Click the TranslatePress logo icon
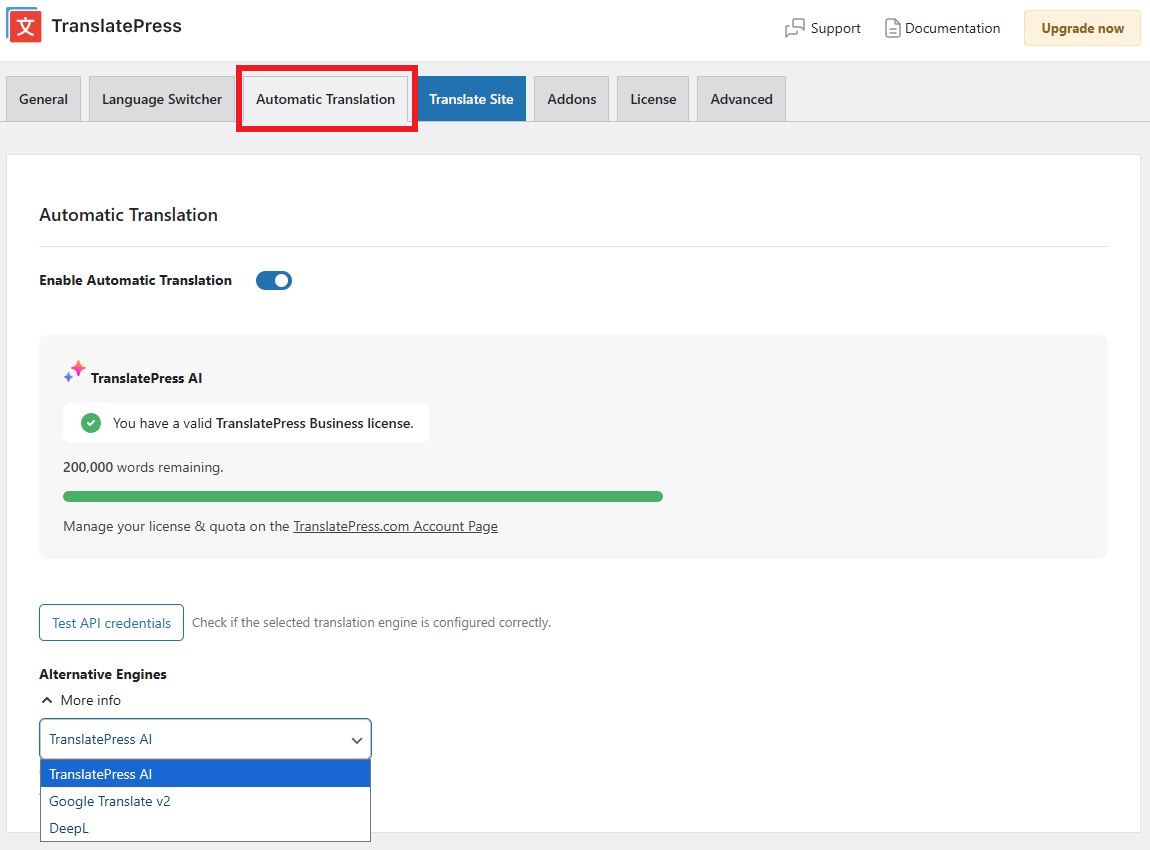The width and height of the screenshot is (1150, 850). 23,25
